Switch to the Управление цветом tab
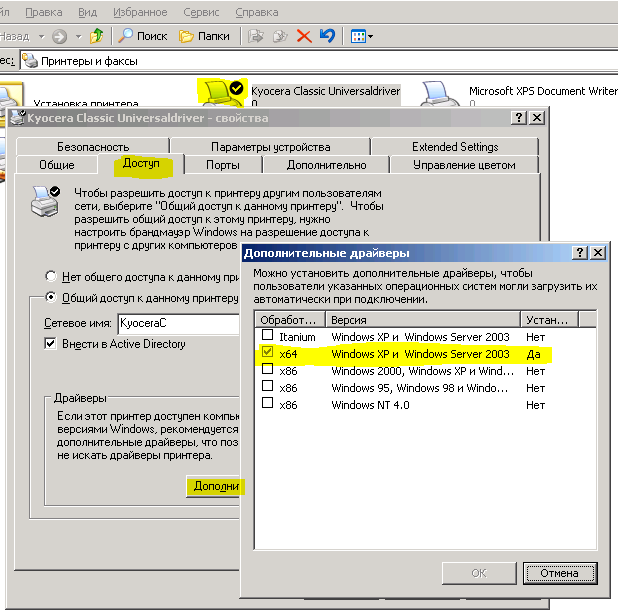618x616 pixels. (464, 165)
